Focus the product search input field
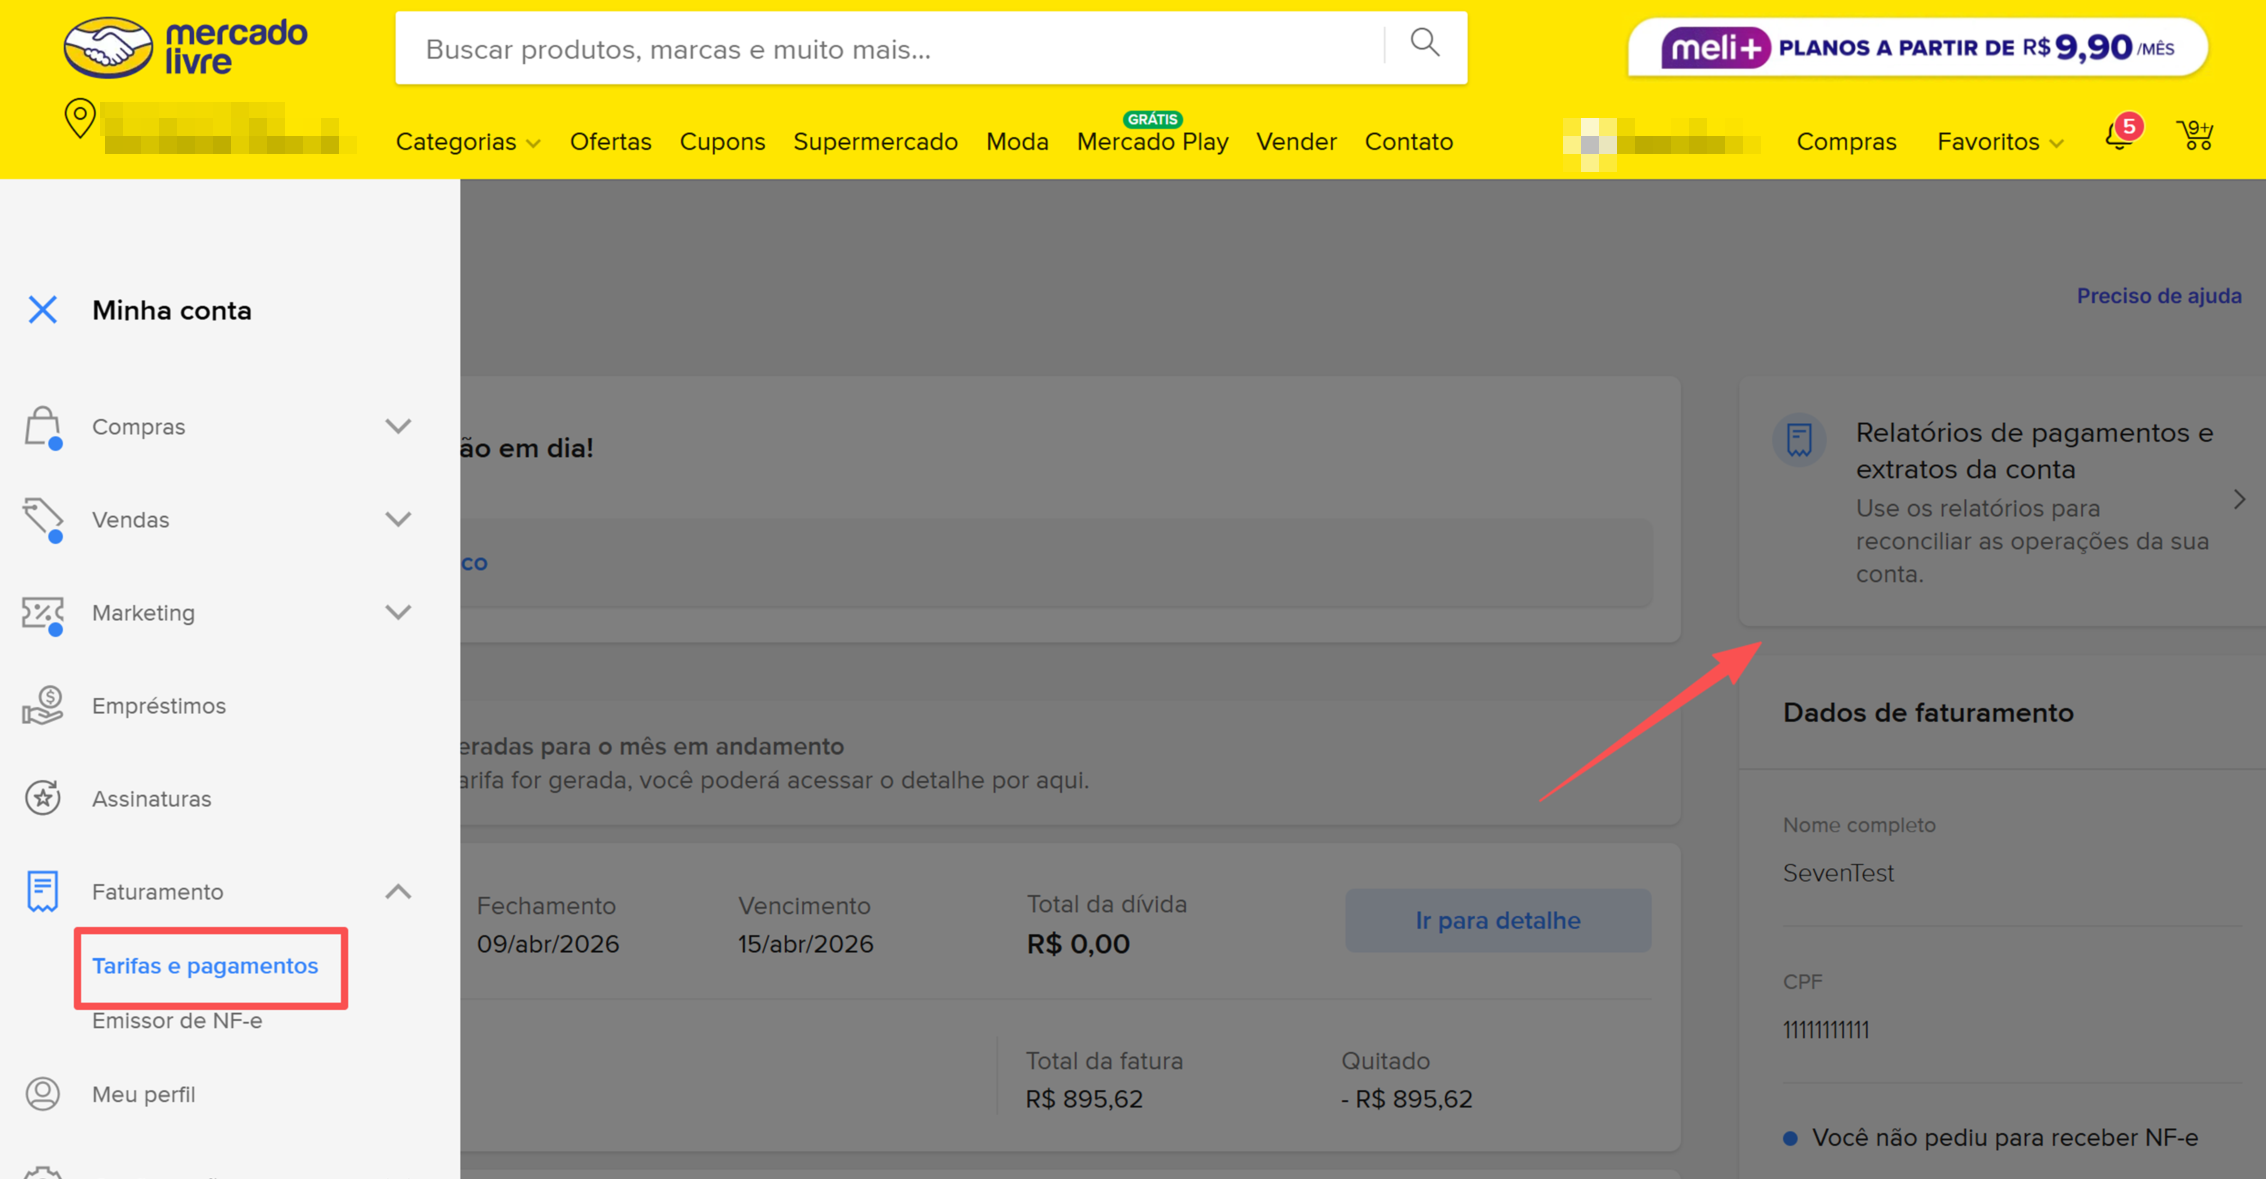 [x=890, y=48]
